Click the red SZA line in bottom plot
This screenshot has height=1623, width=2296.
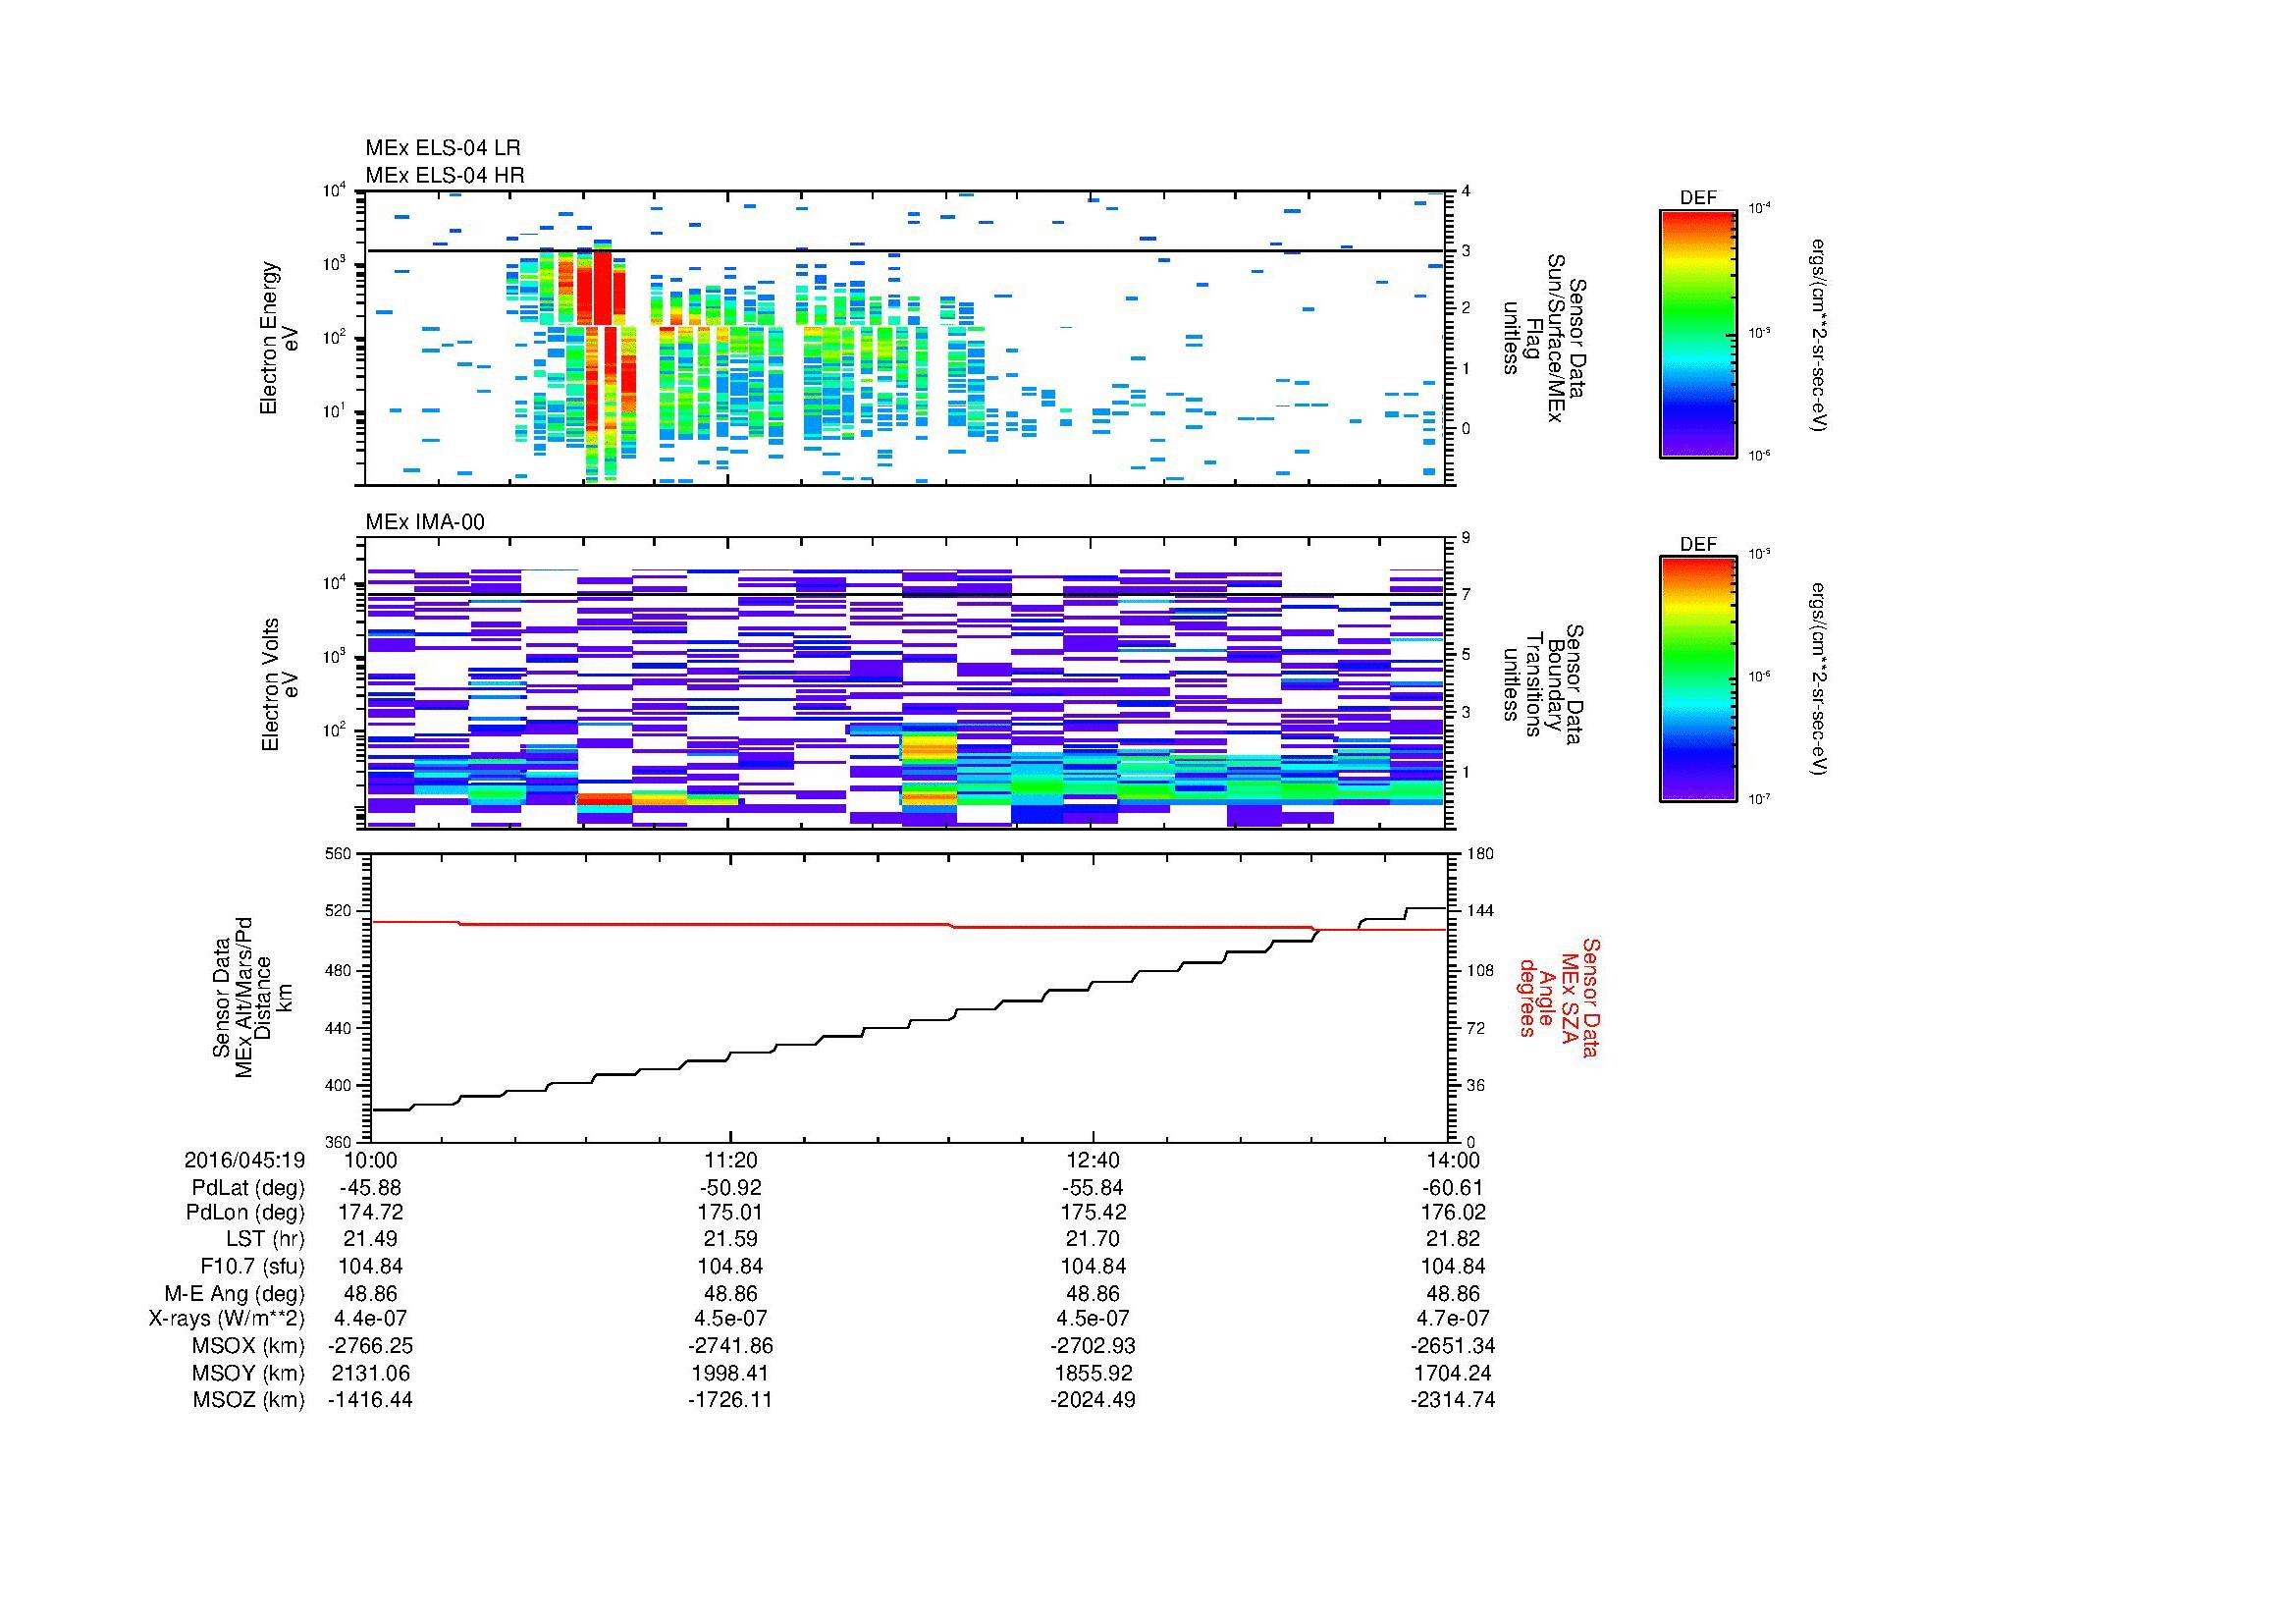coord(908,925)
